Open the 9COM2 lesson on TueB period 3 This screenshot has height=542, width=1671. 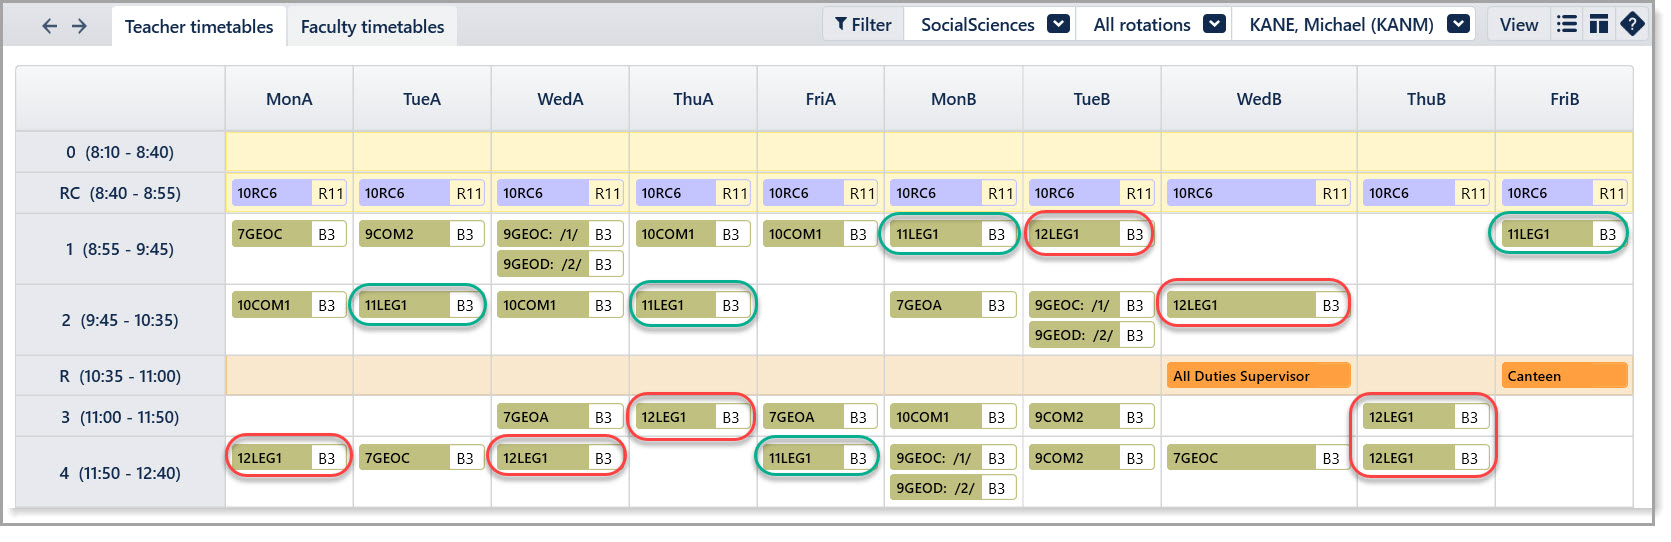[x=1092, y=417]
